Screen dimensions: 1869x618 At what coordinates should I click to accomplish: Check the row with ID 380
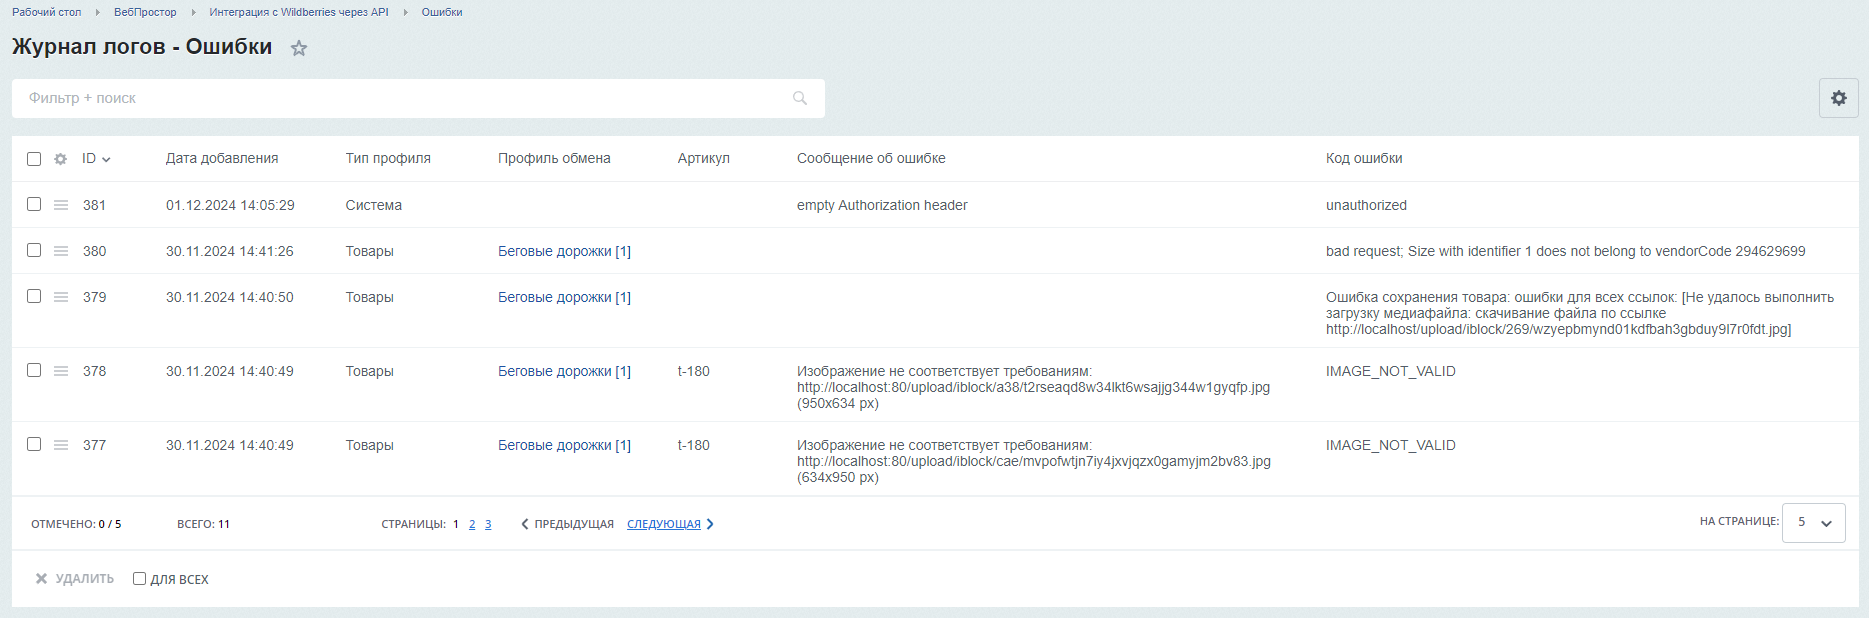coord(34,250)
